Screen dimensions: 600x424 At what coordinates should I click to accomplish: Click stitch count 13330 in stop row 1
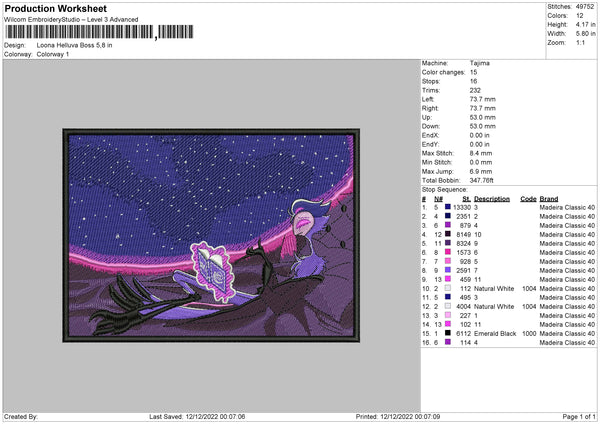462,207
